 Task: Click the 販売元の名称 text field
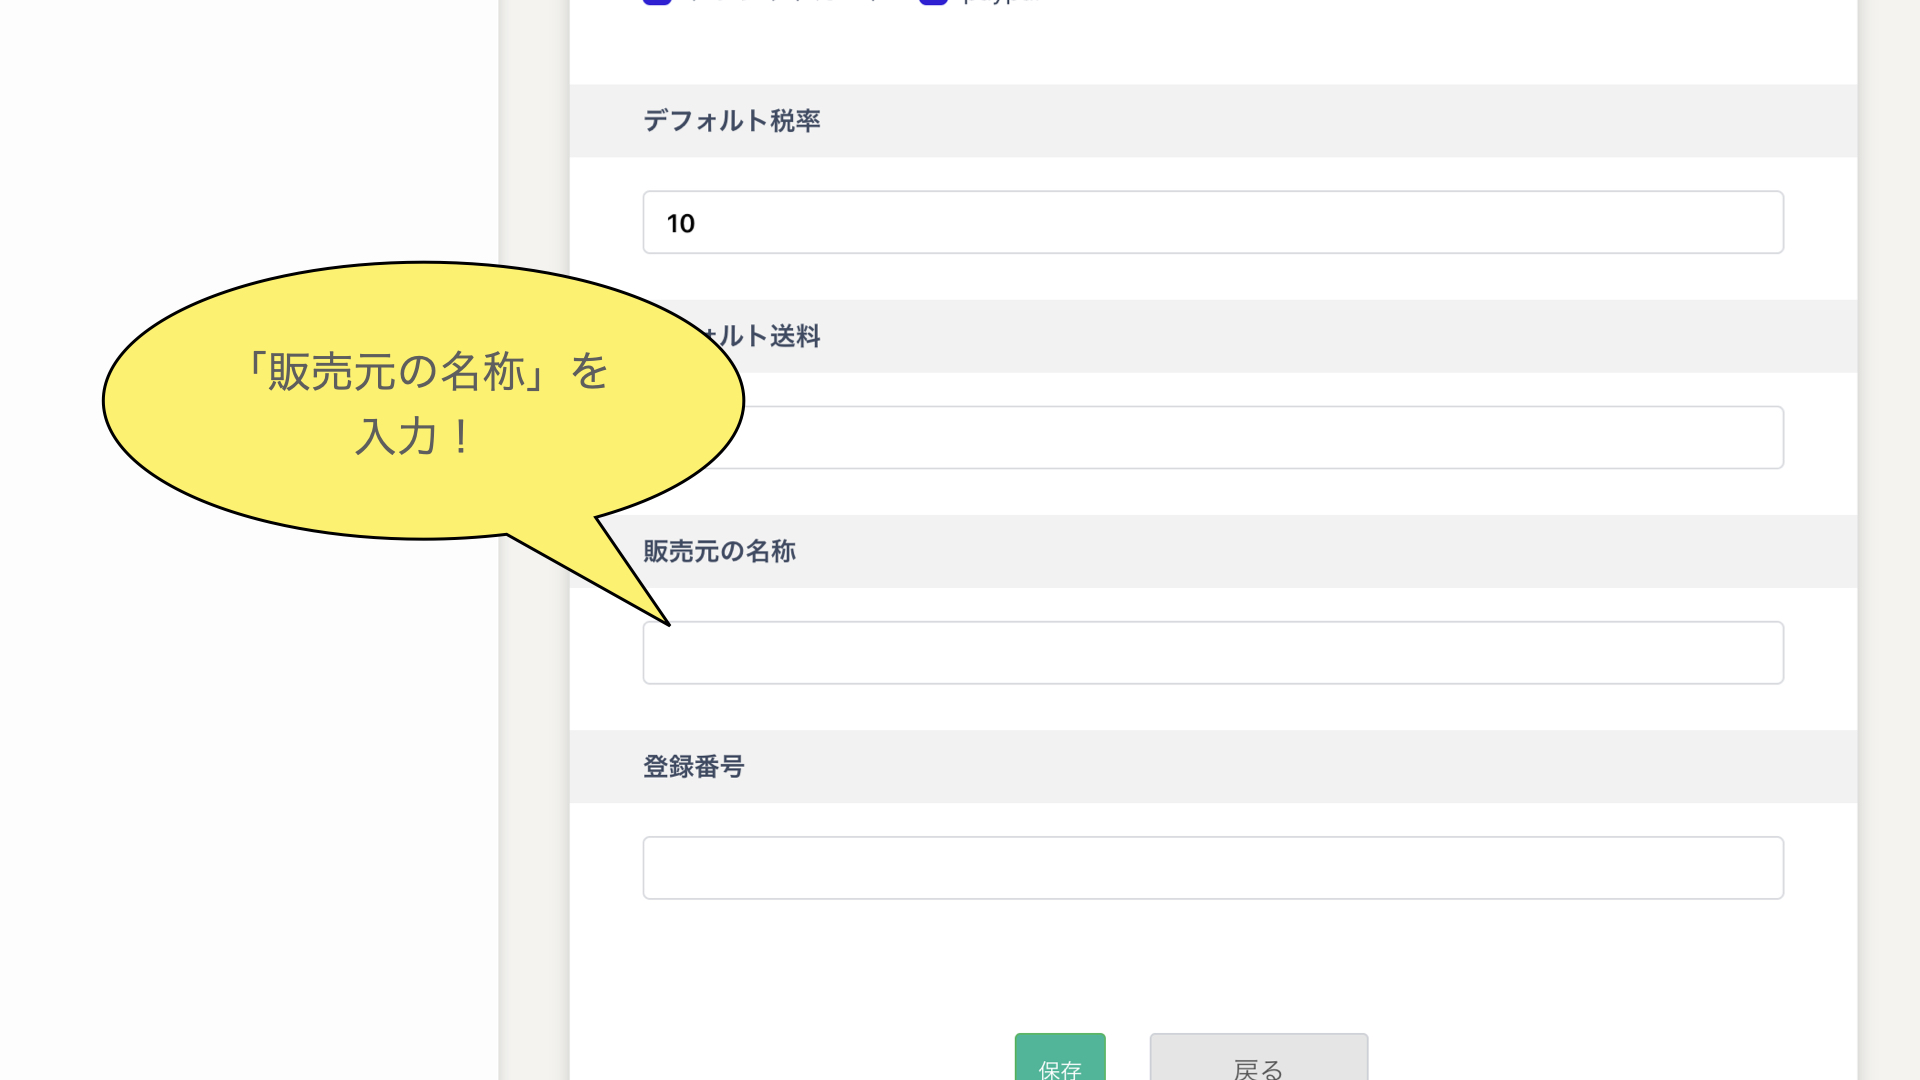(1212, 653)
